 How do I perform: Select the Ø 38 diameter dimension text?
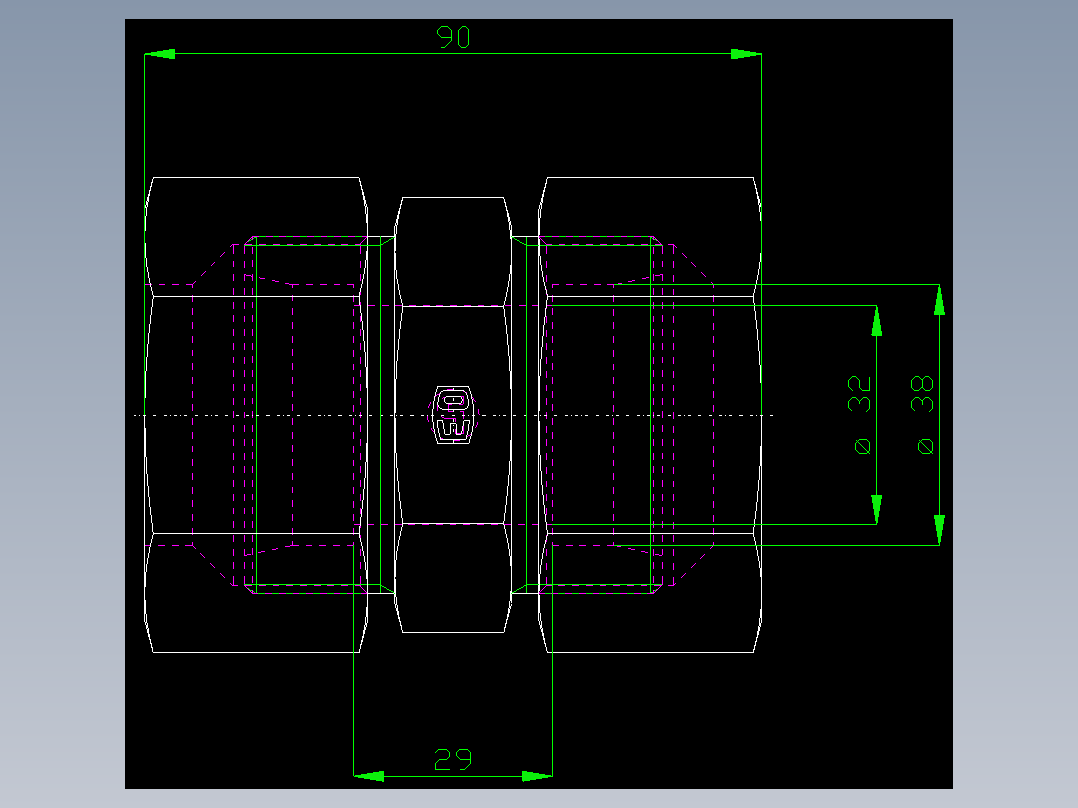(x=923, y=415)
